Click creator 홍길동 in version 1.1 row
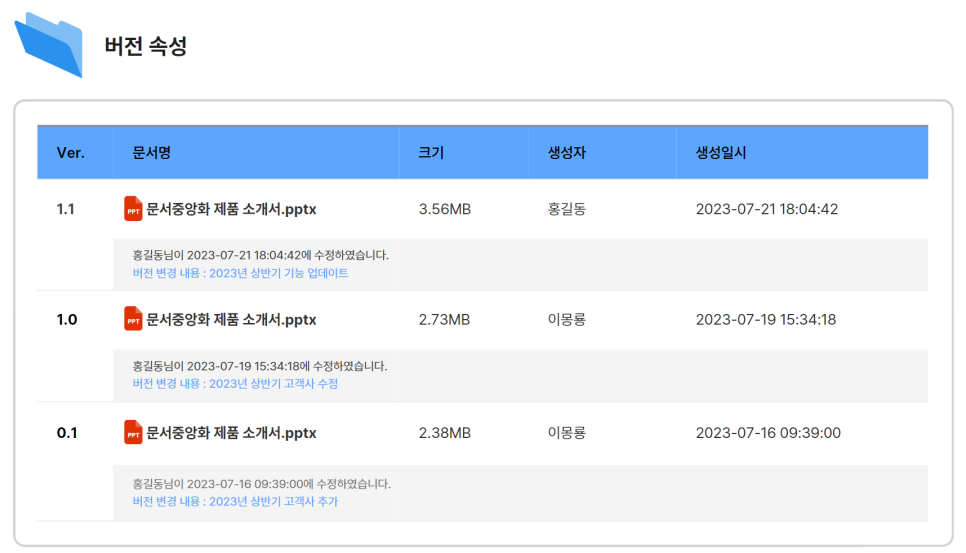966x553 pixels. pyautogui.click(x=567, y=209)
